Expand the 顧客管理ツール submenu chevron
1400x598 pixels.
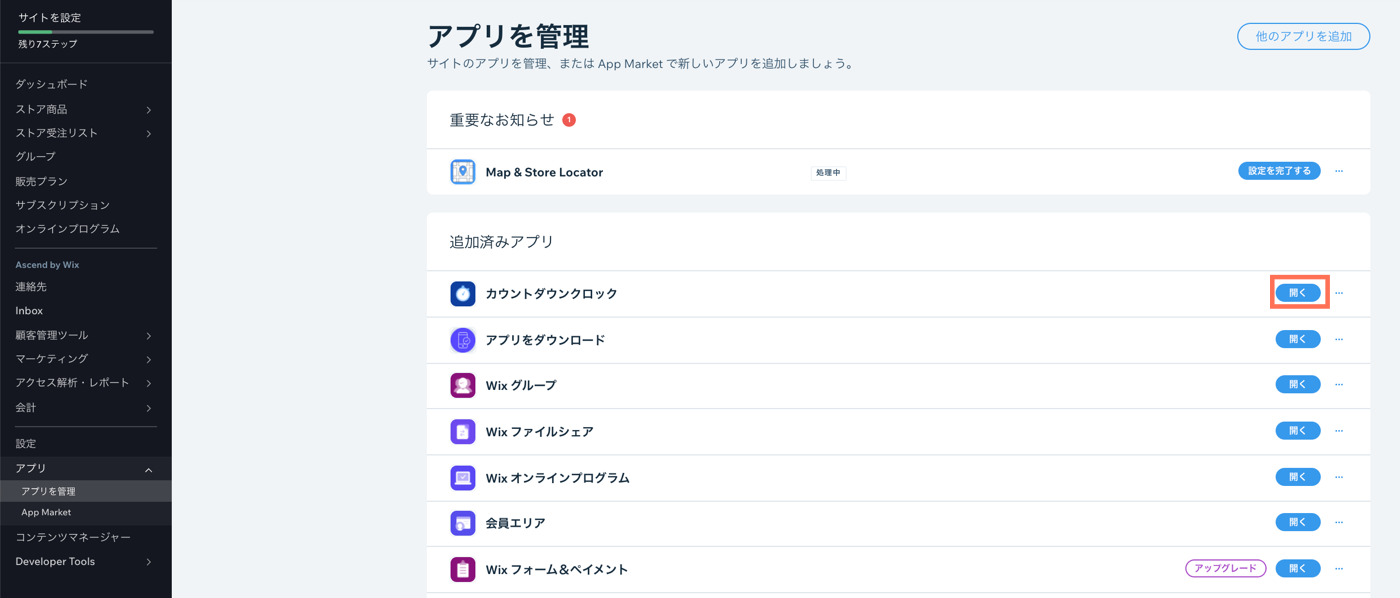[x=149, y=336]
